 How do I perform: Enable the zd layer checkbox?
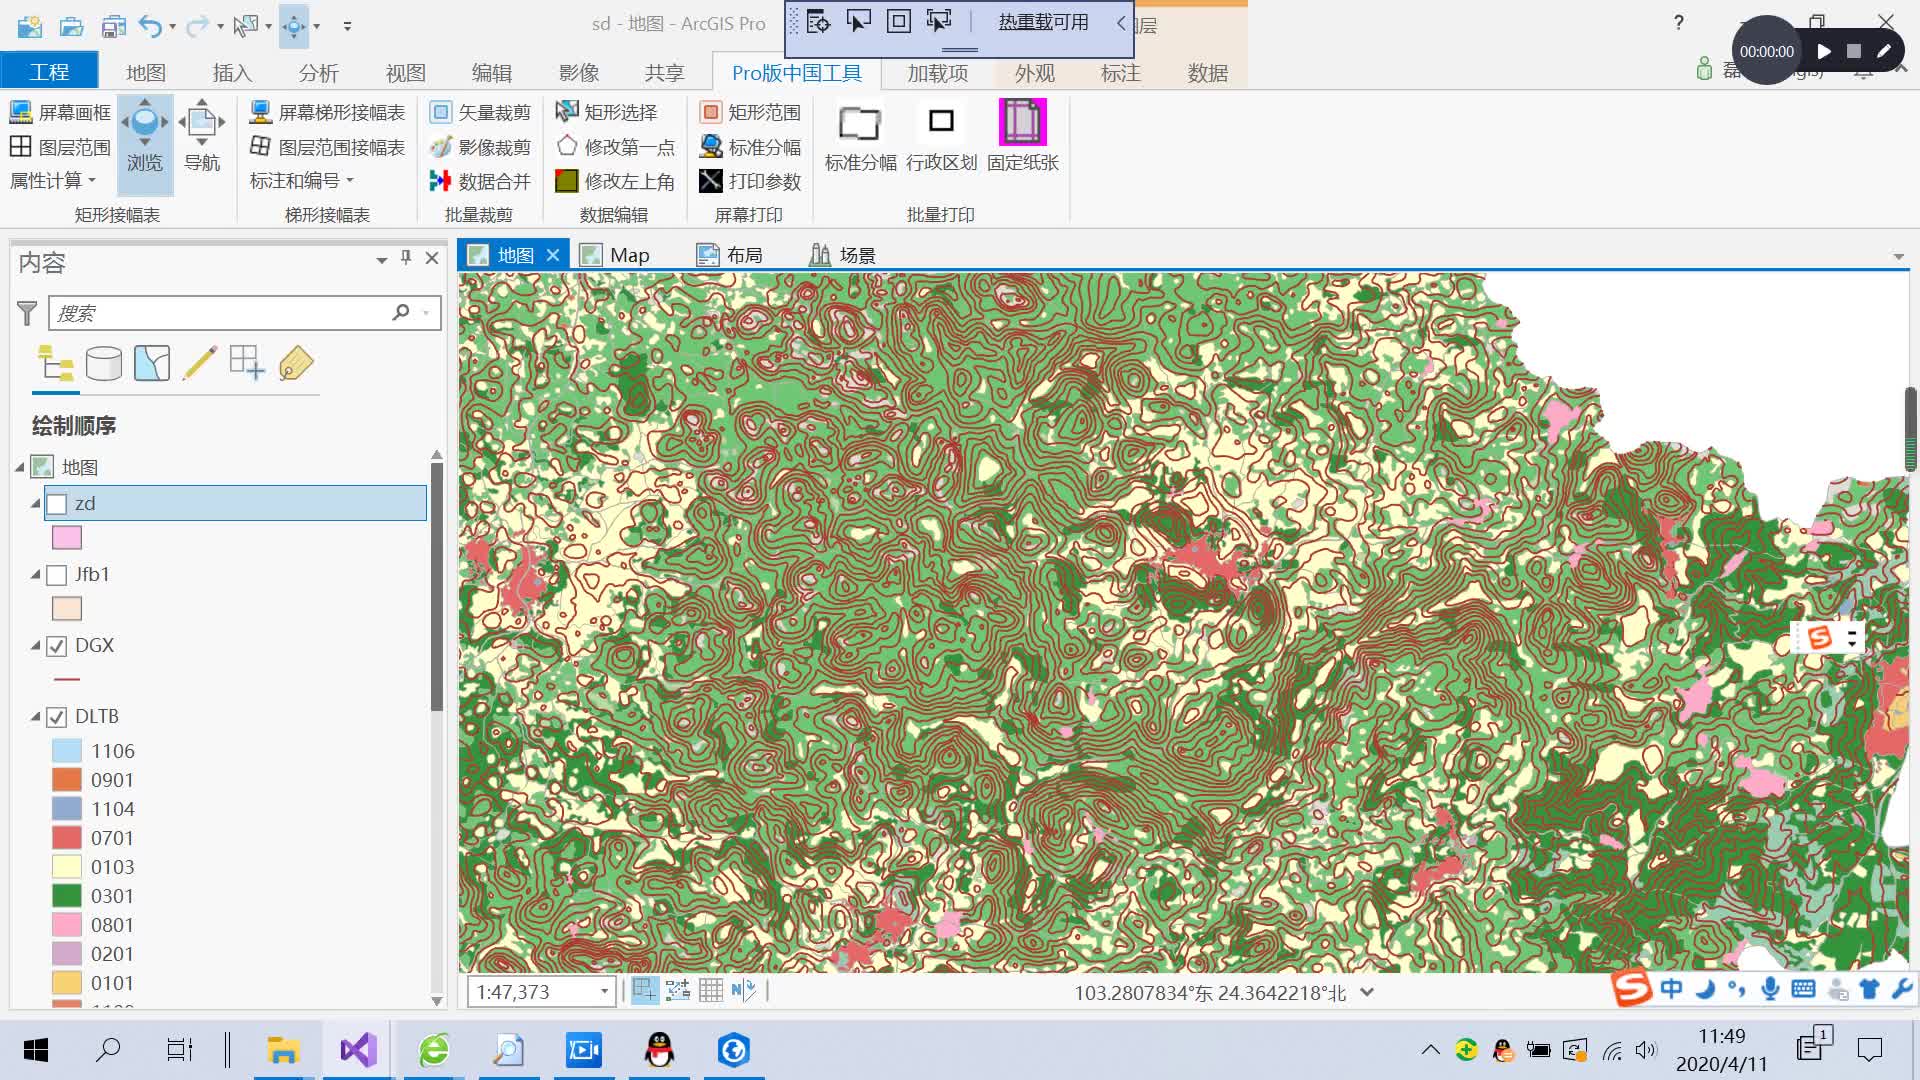(x=57, y=504)
